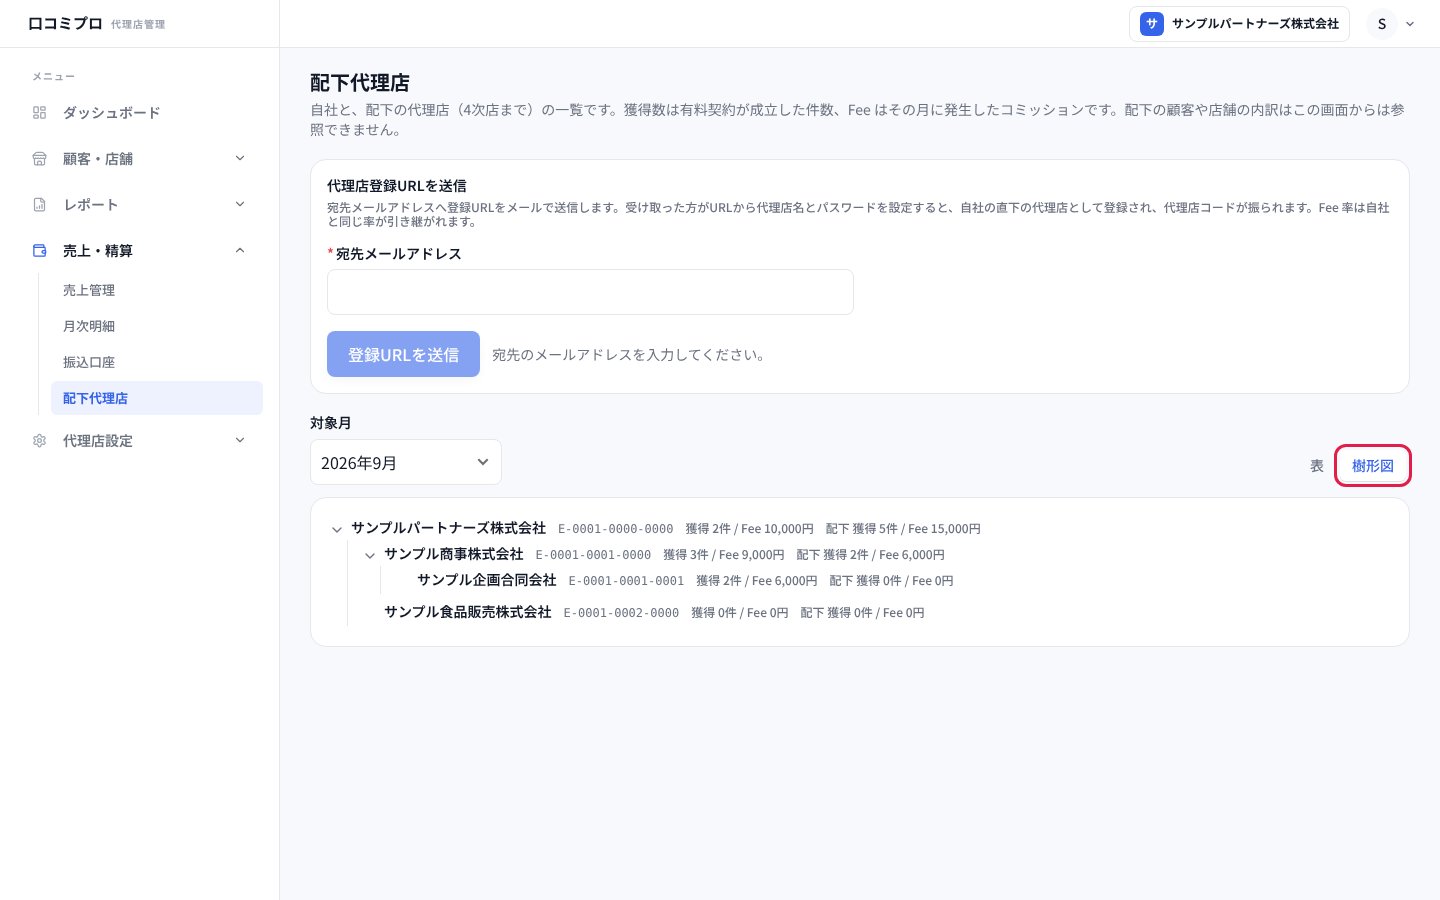Open the 対象月 2026年9月 dropdown
The image size is (1440, 900).
[x=406, y=463]
